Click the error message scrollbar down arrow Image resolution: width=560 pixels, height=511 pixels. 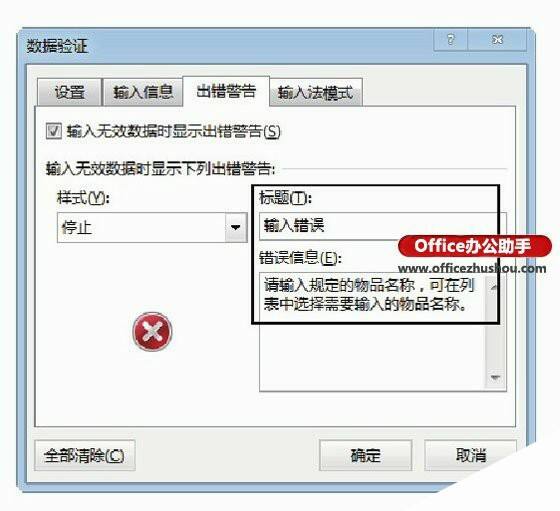495,377
